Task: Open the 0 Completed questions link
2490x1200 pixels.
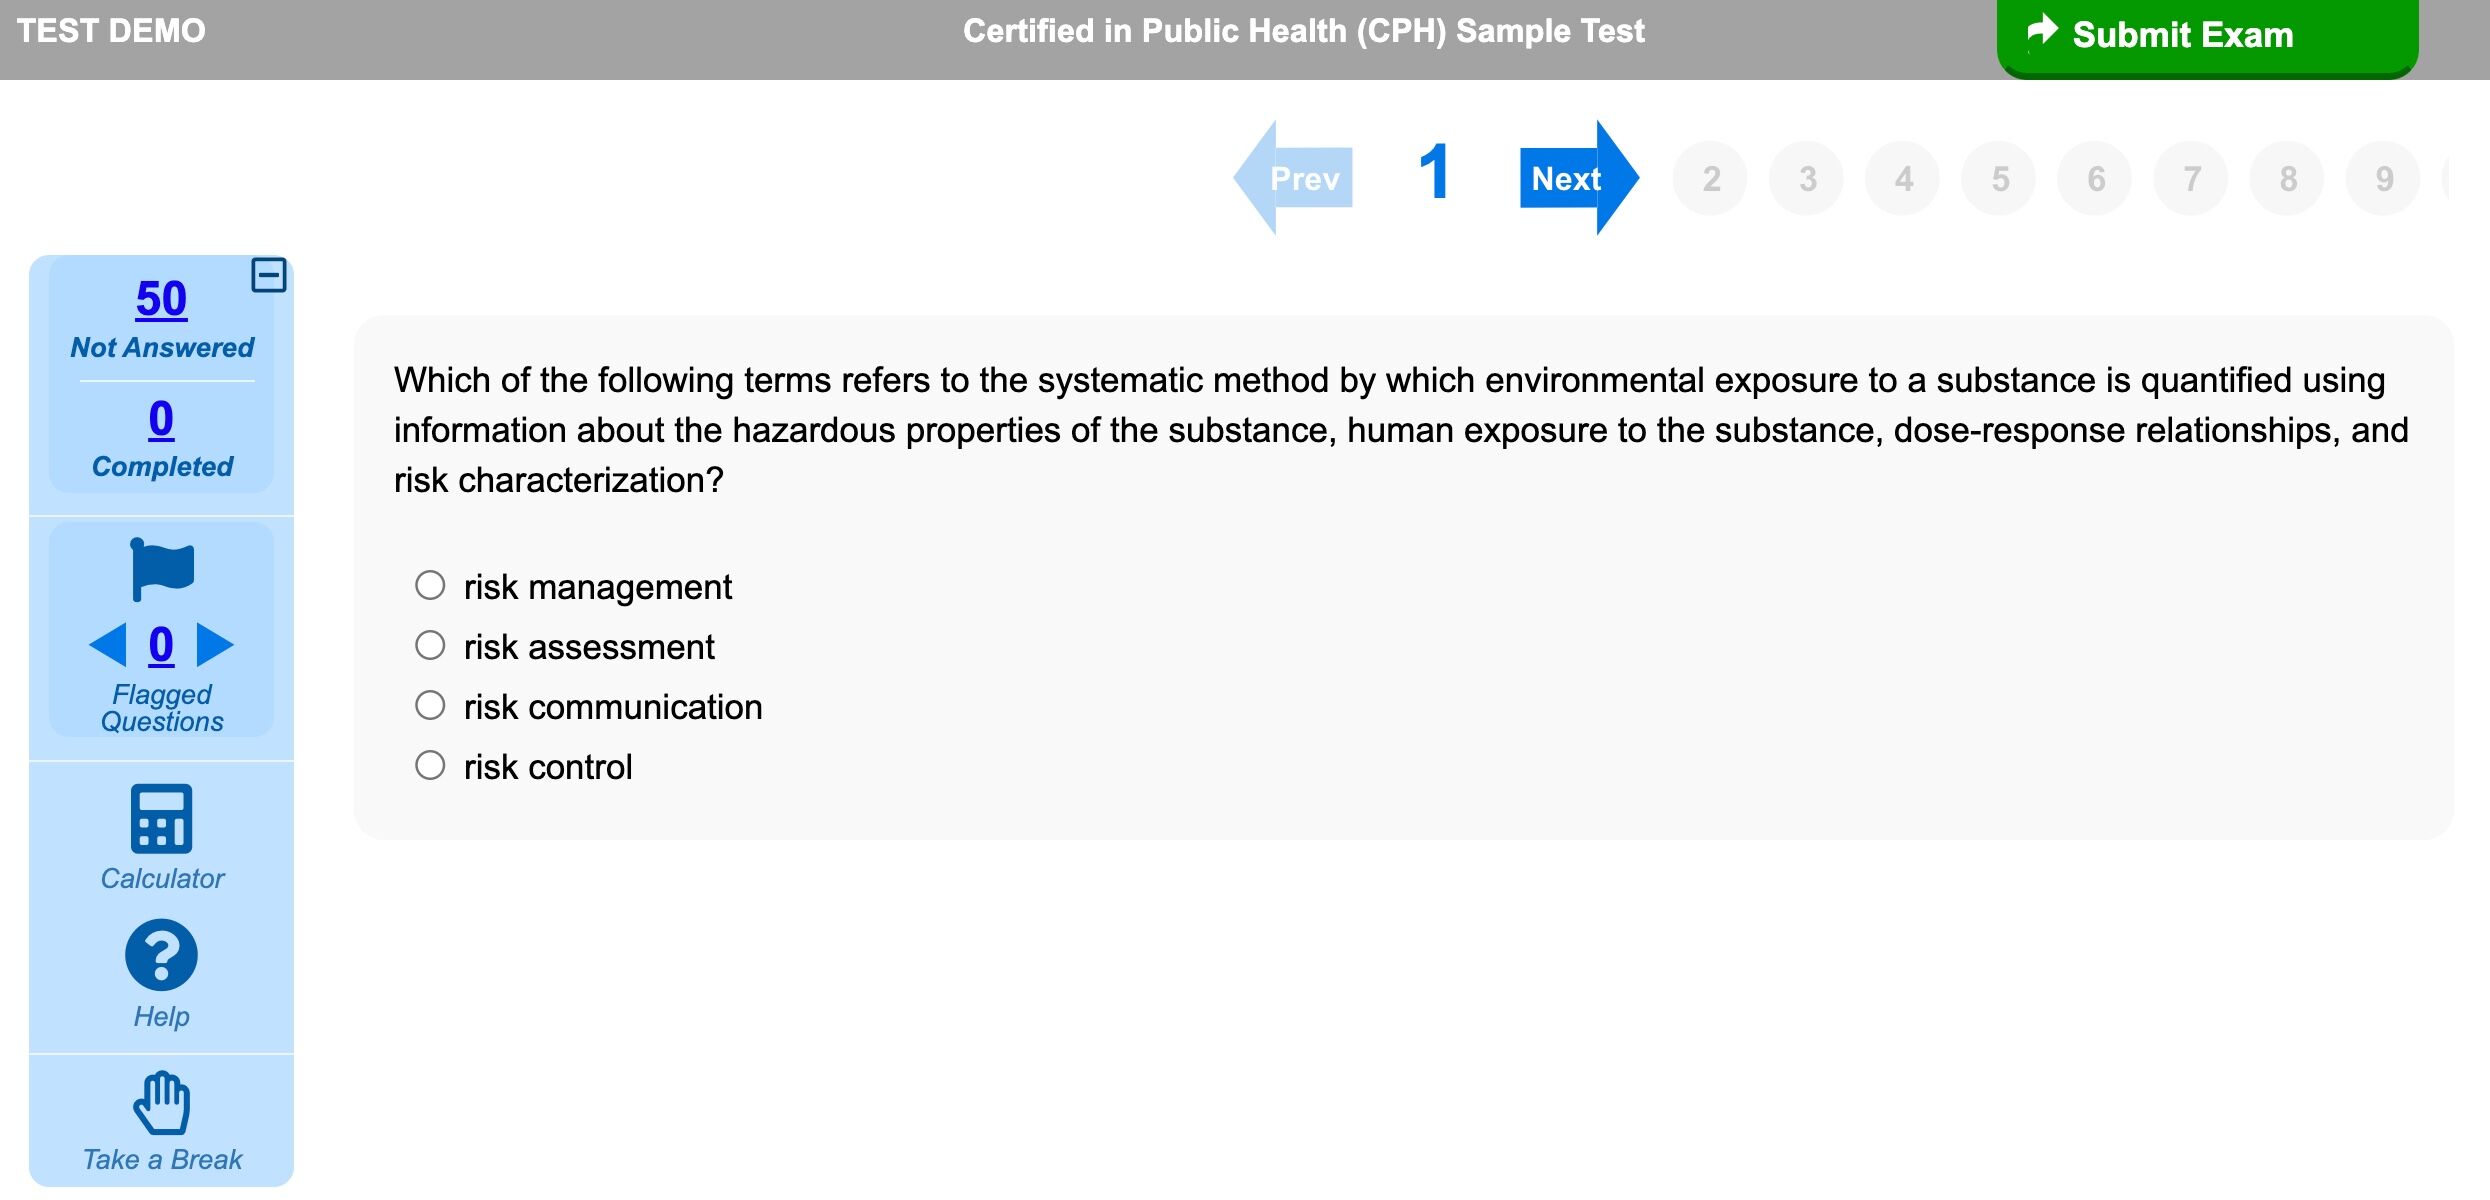Action: 161,419
